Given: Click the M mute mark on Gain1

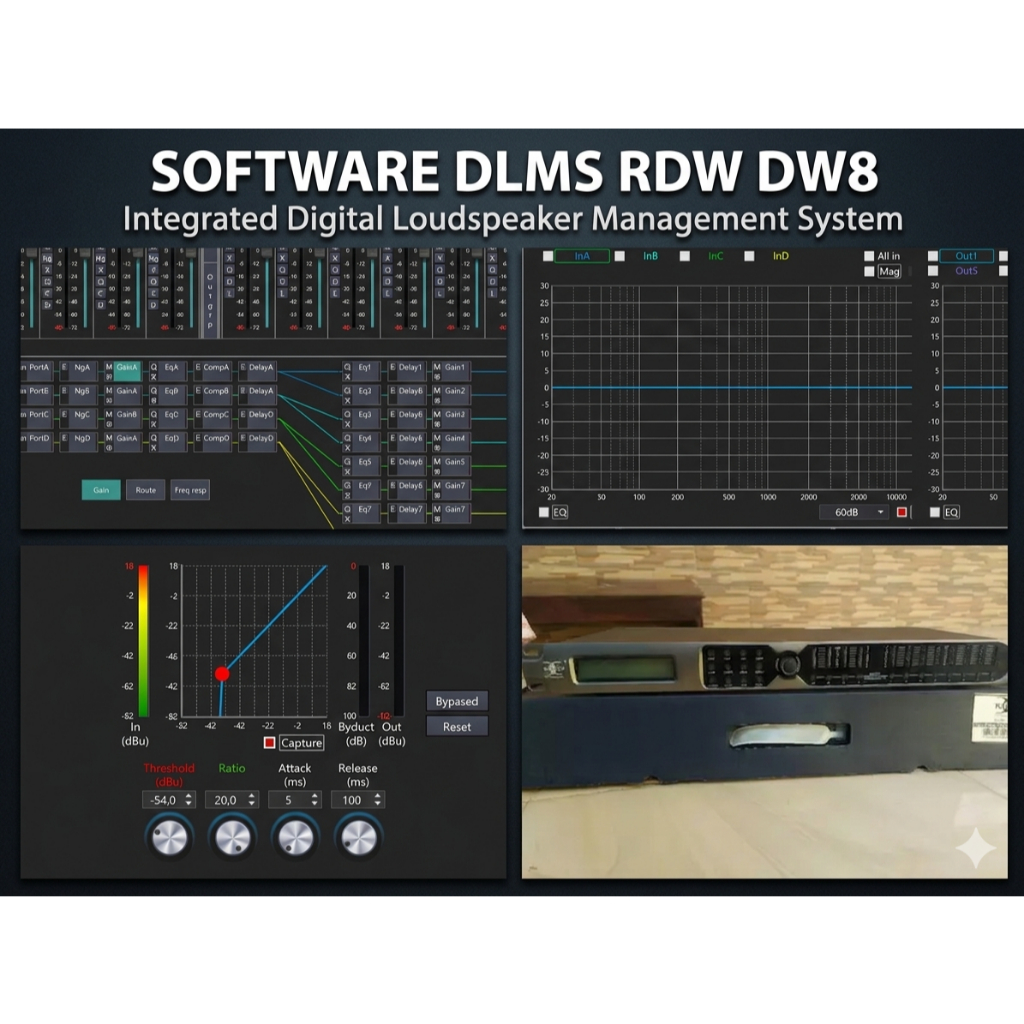Looking at the screenshot, I should (x=437, y=368).
